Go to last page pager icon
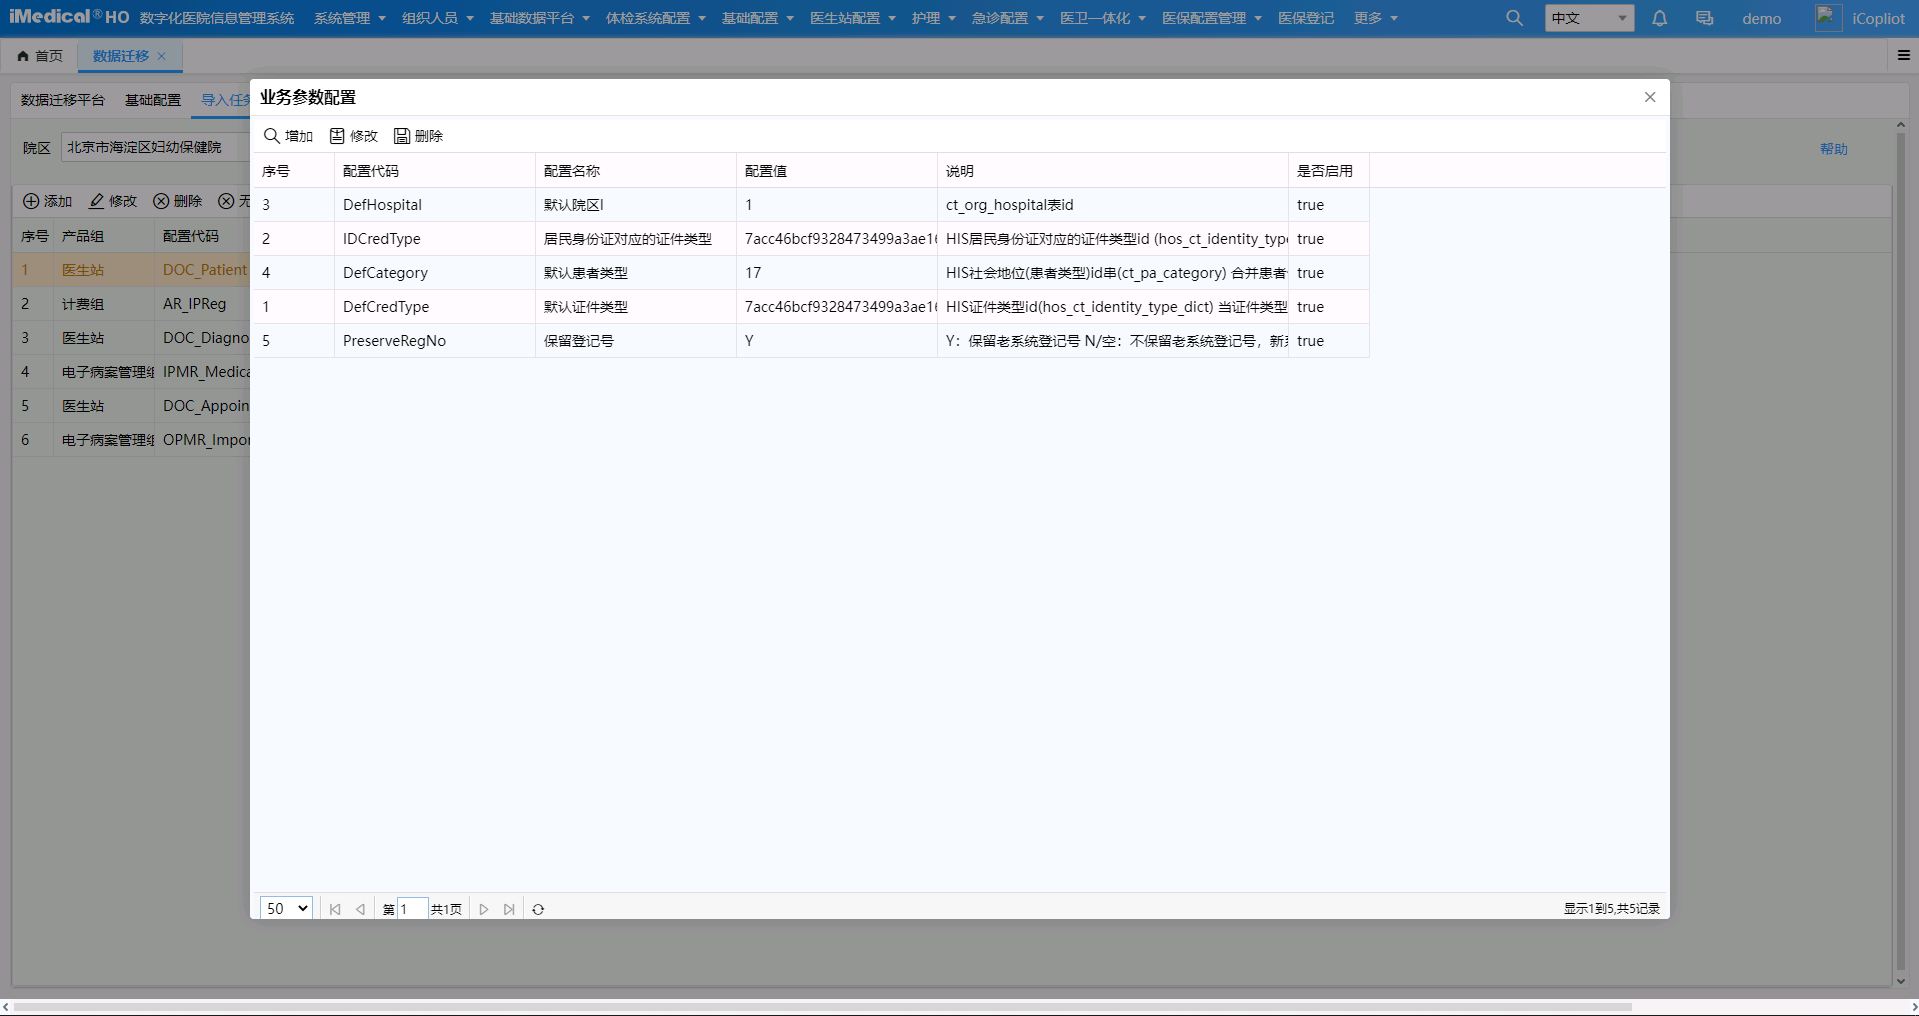This screenshot has width=1919, height=1016. point(509,909)
